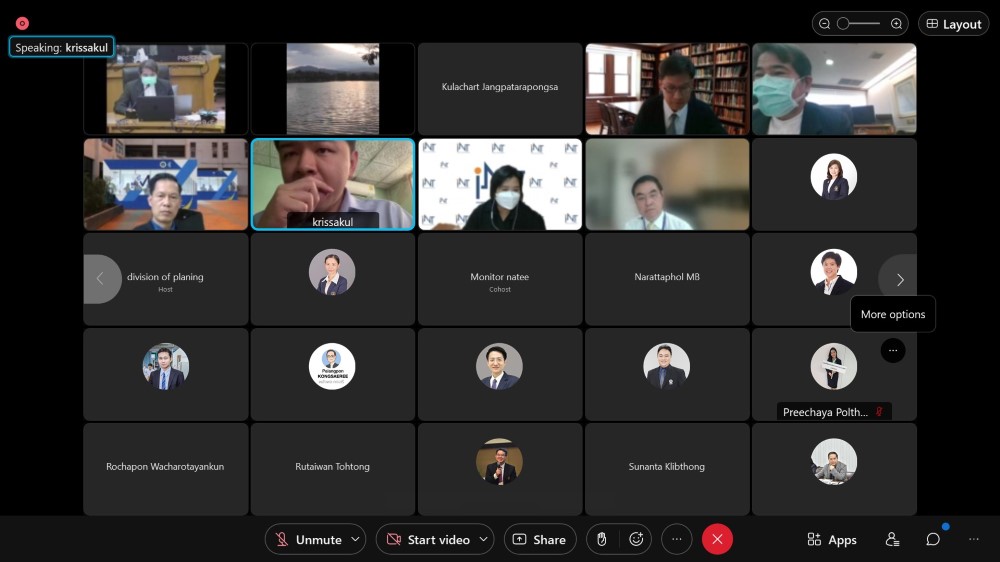
Task: Unmute the microphone
Action: pyautogui.click(x=308, y=540)
